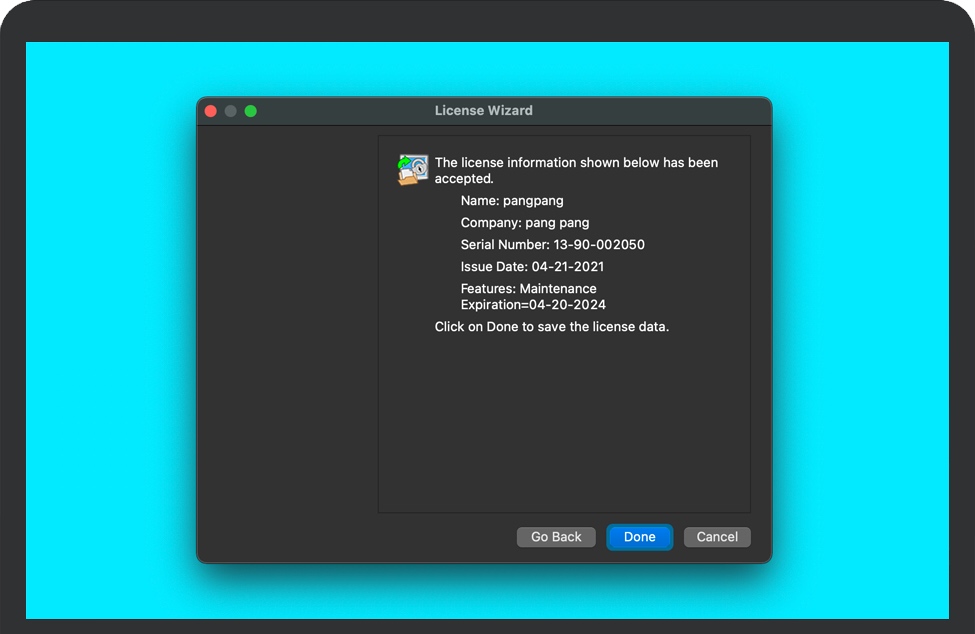Cancel the License Wizard

[717, 537]
